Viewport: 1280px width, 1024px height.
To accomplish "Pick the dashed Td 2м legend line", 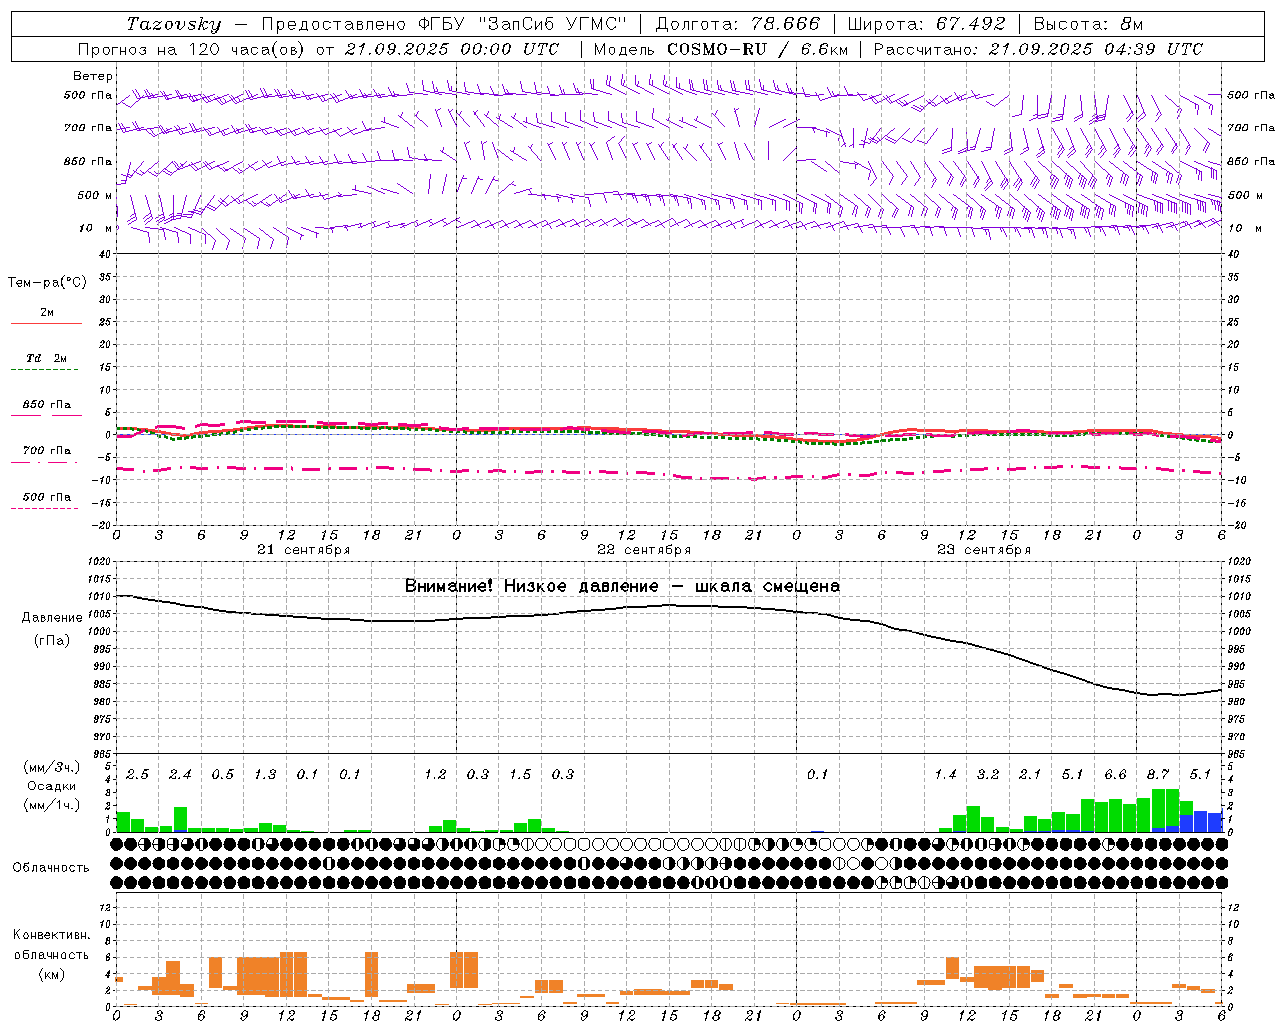I will (44, 370).
